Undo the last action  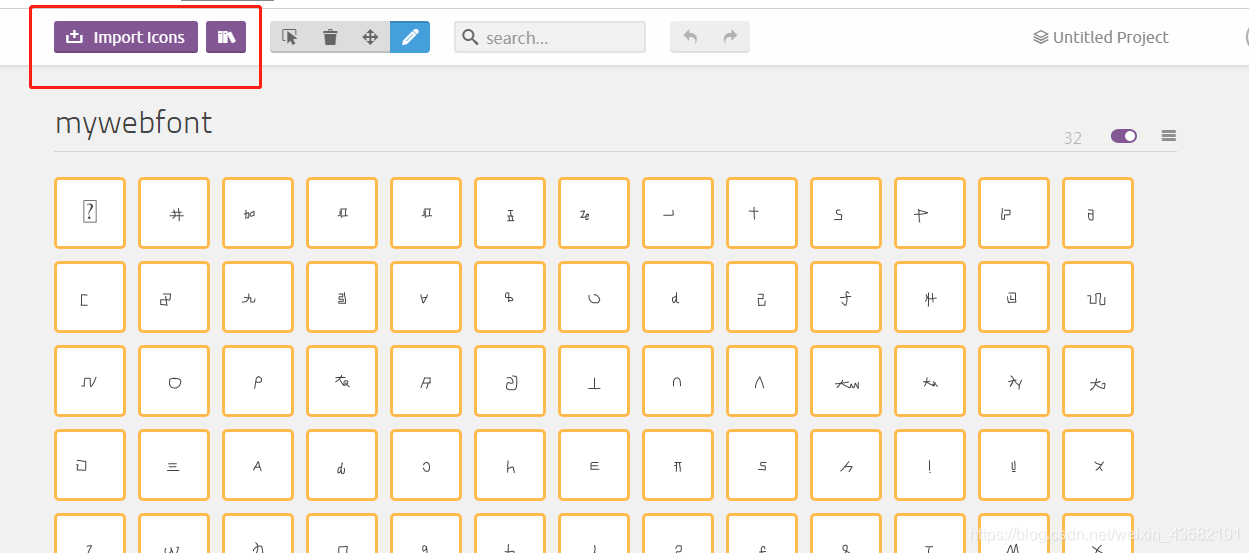point(690,37)
